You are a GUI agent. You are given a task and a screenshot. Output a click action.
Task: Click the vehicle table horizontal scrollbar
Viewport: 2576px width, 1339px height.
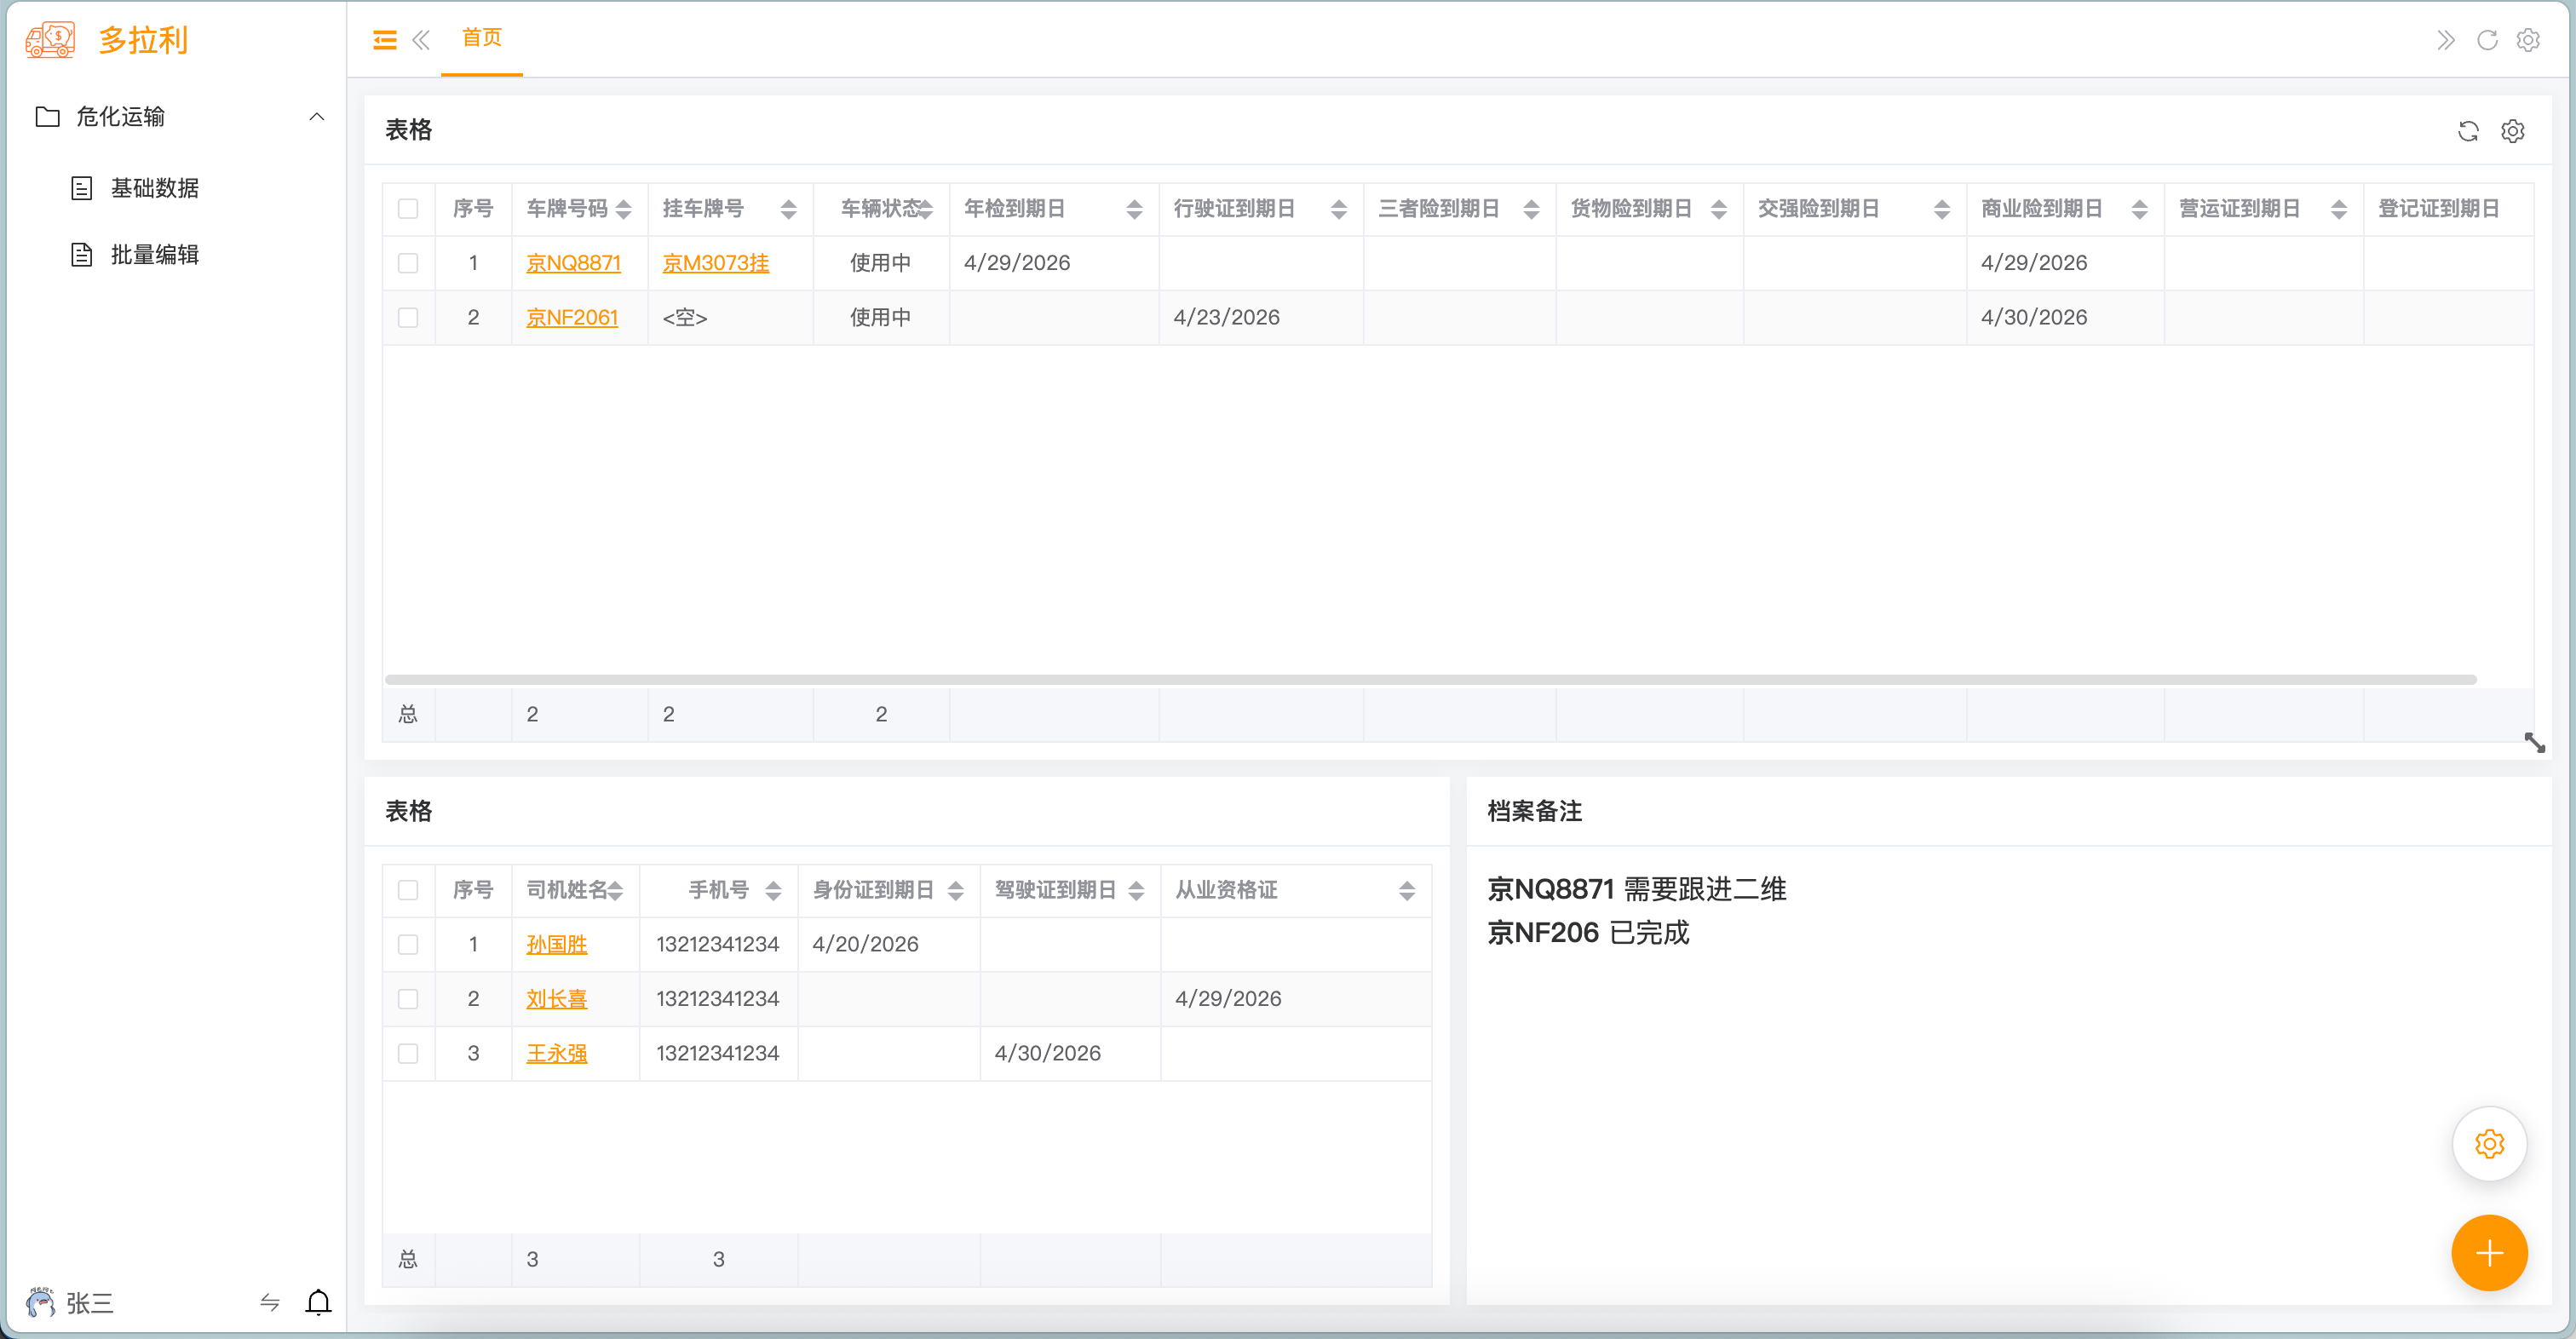pos(1430,680)
